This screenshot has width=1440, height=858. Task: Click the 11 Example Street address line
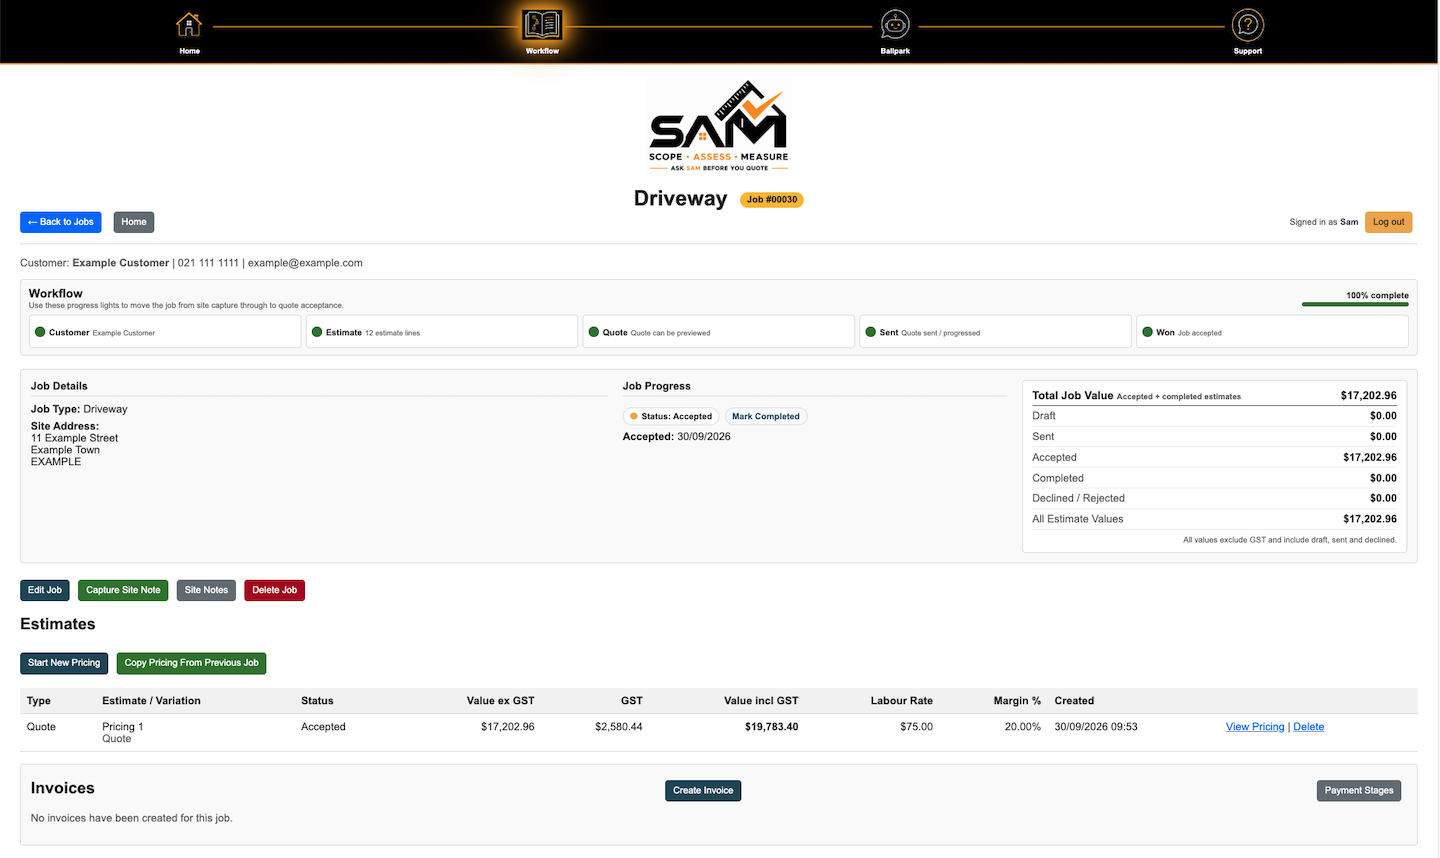click(74, 438)
